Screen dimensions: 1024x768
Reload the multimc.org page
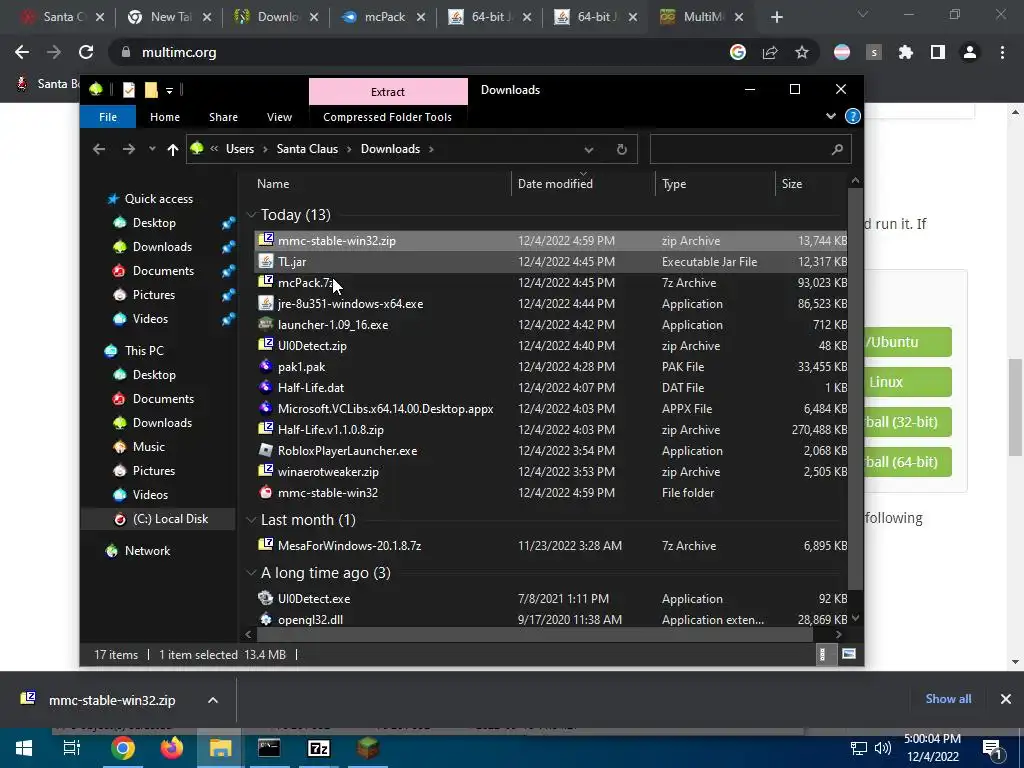pos(86,52)
